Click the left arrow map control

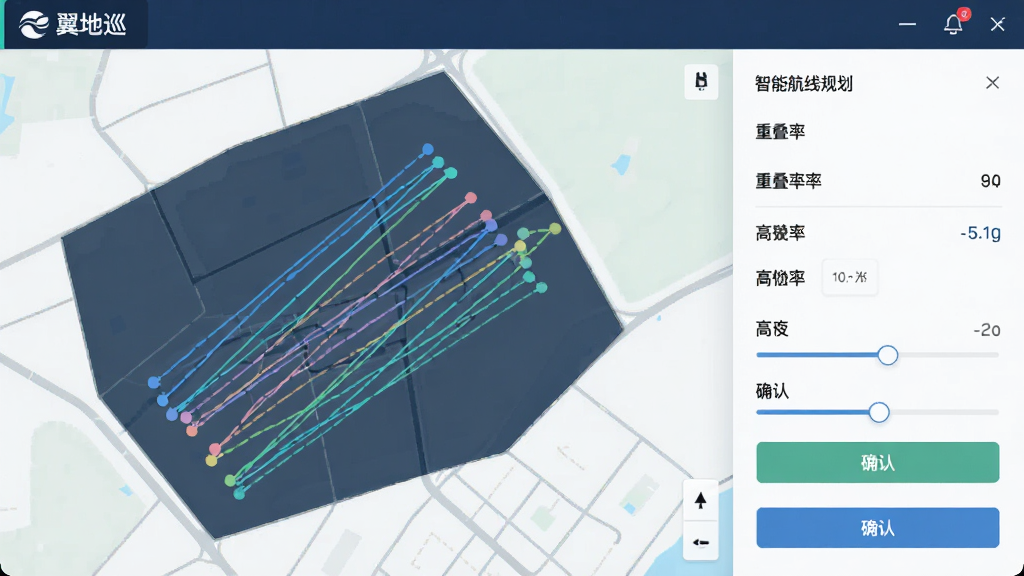(701, 542)
